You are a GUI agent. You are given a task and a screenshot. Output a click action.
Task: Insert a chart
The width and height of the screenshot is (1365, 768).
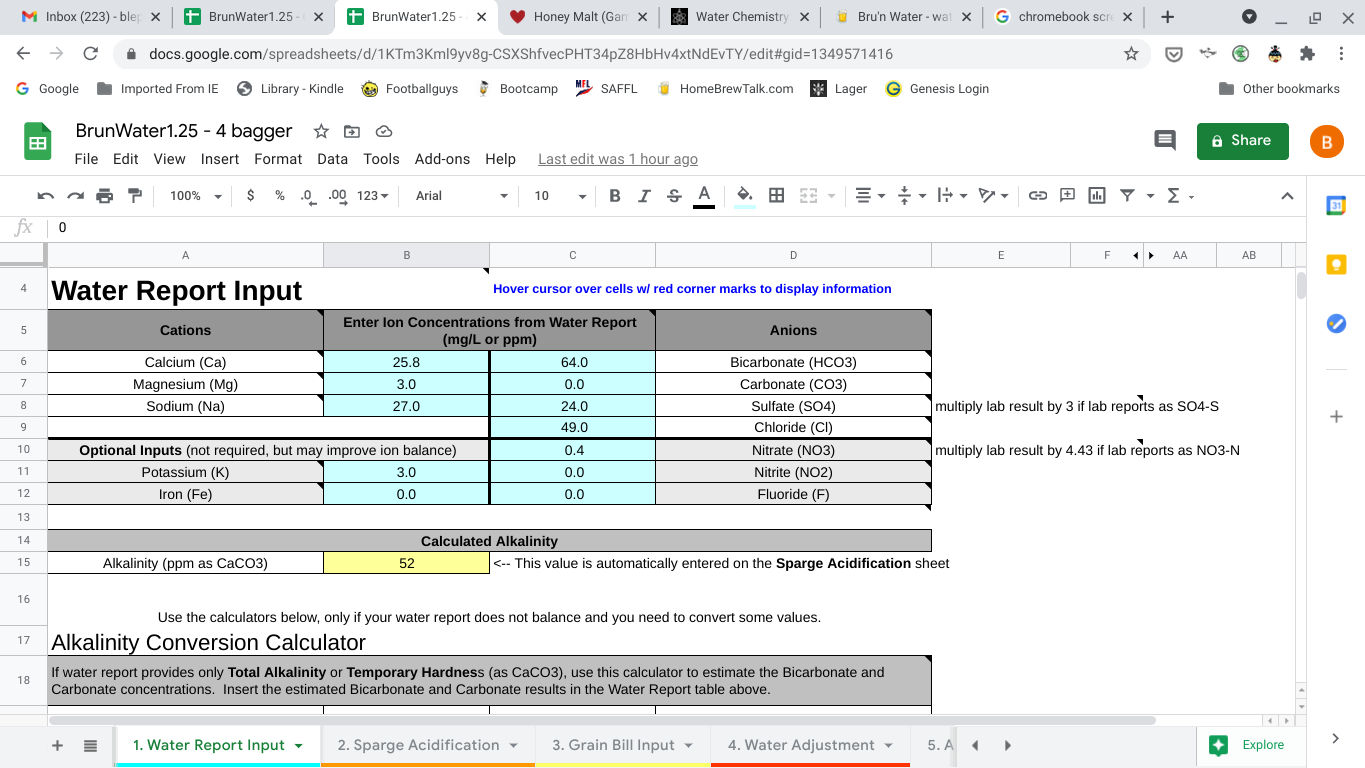[1097, 196]
